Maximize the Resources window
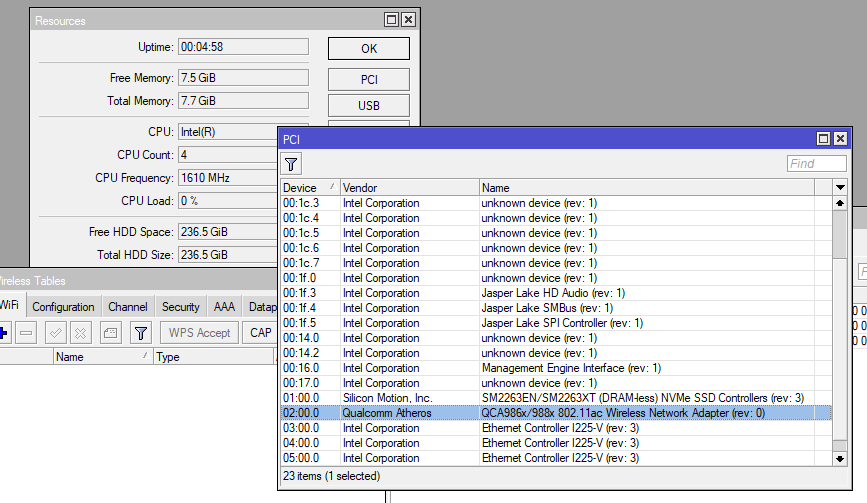Image resolution: width=867 pixels, height=503 pixels. click(x=391, y=20)
